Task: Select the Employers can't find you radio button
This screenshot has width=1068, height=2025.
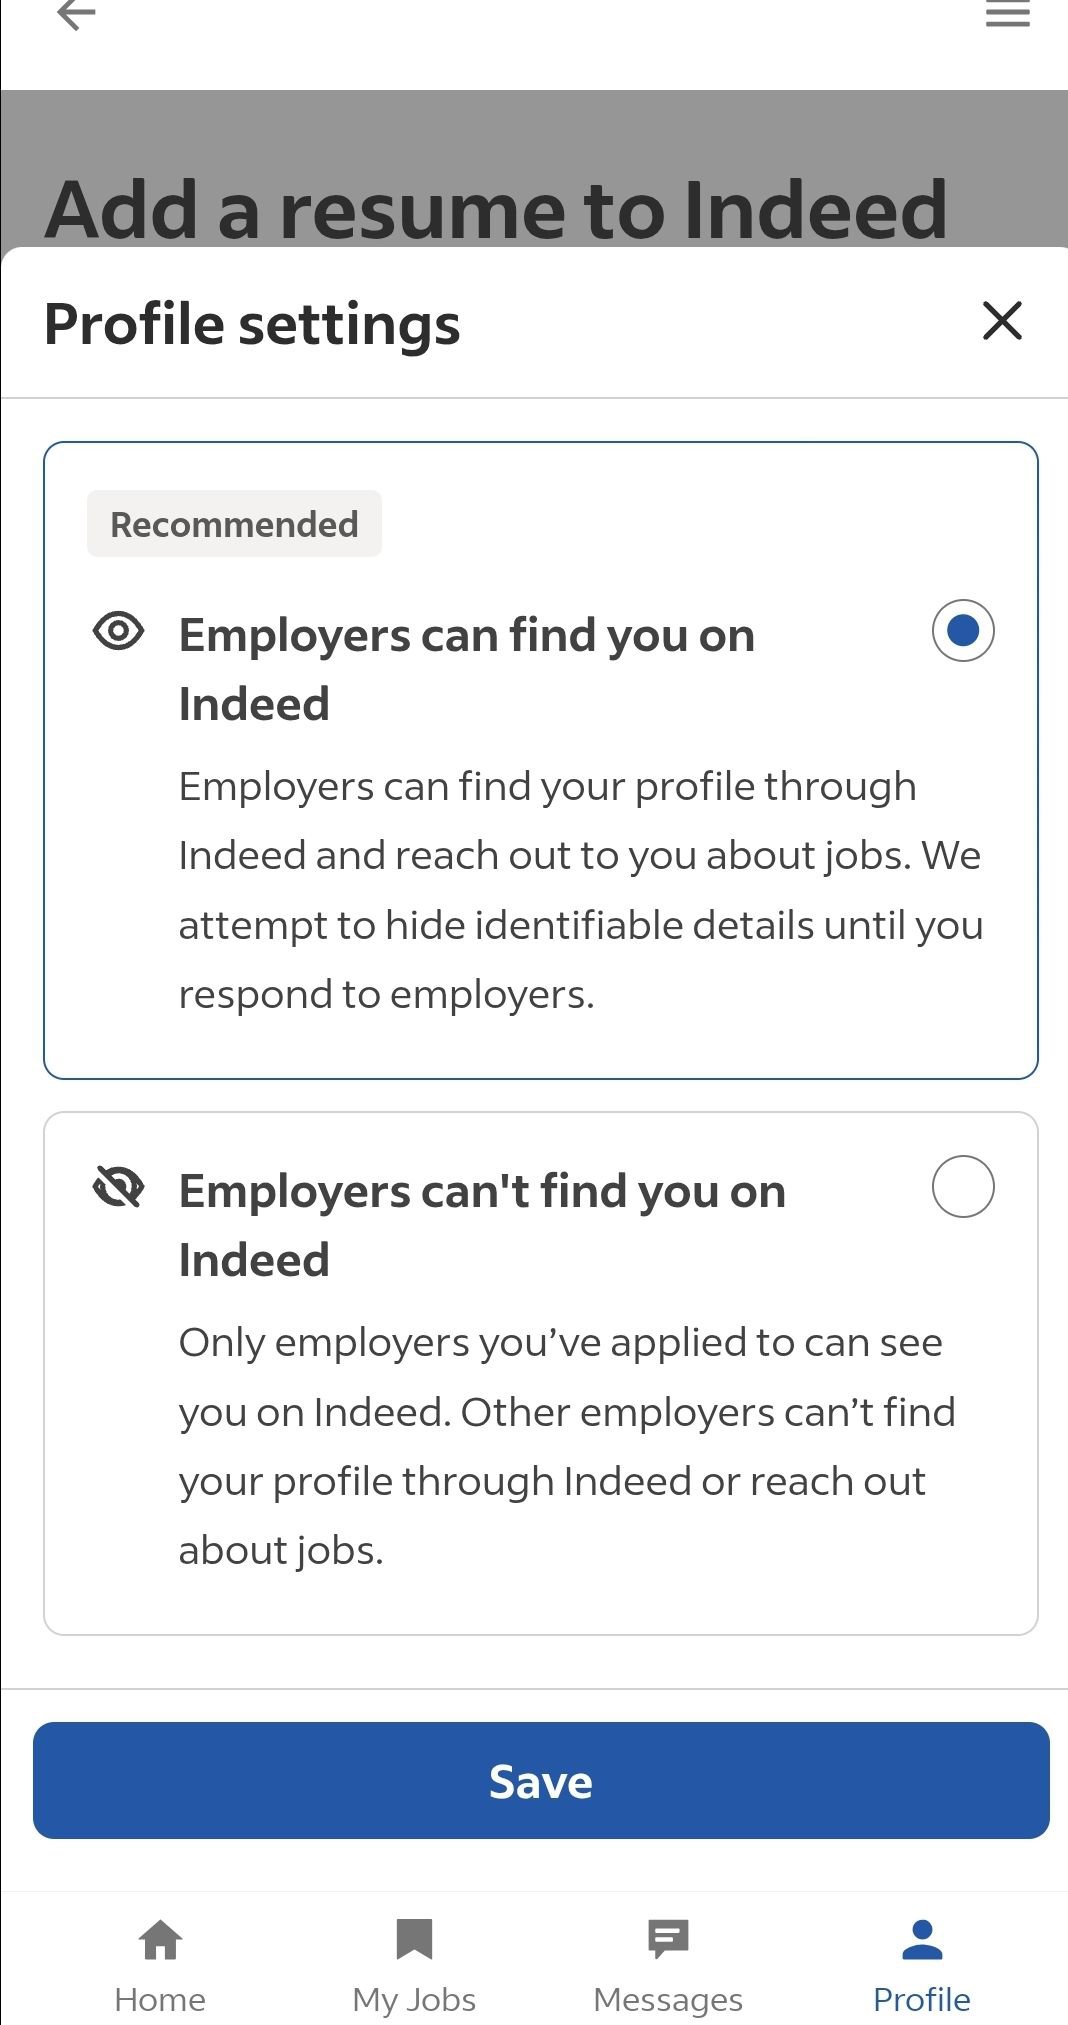Action: tap(963, 1186)
